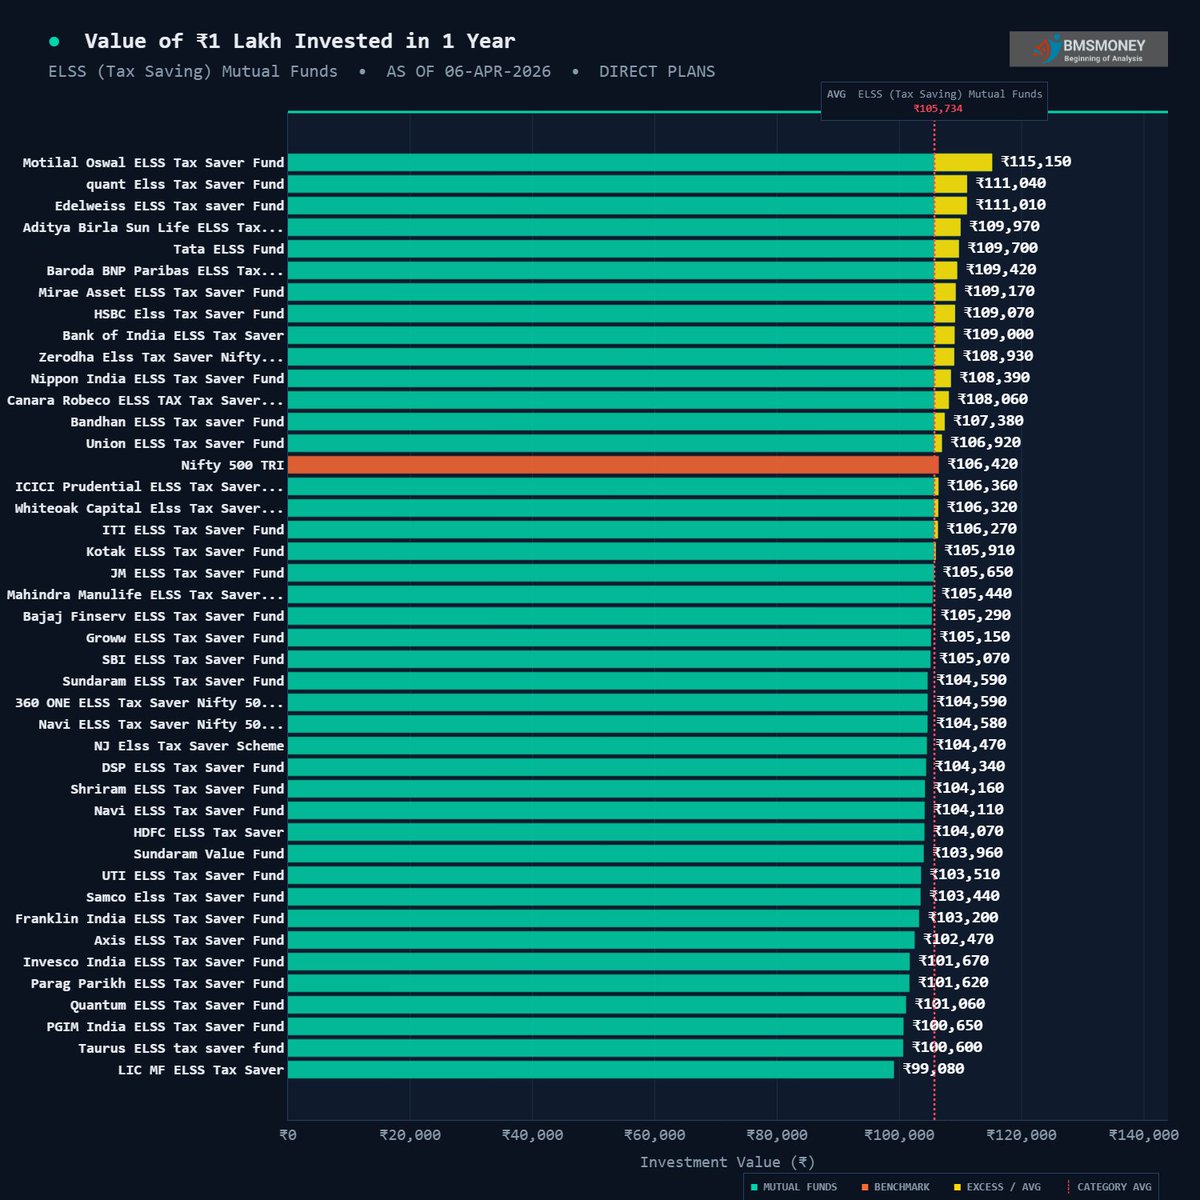The width and height of the screenshot is (1200, 1200).
Task: Click the Mutual Funds legend swatch
Action: 754,1187
